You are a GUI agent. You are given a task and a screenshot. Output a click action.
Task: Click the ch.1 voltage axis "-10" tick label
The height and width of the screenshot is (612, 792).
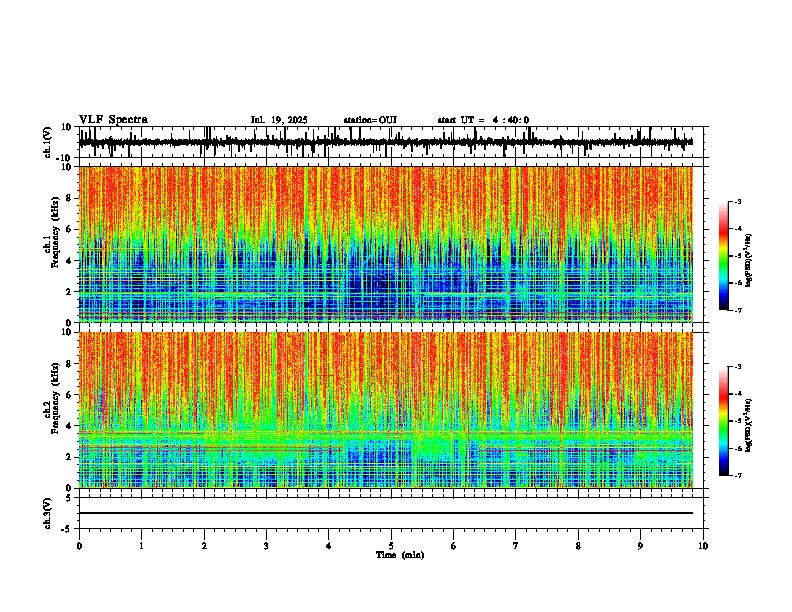(x=65, y=158)
